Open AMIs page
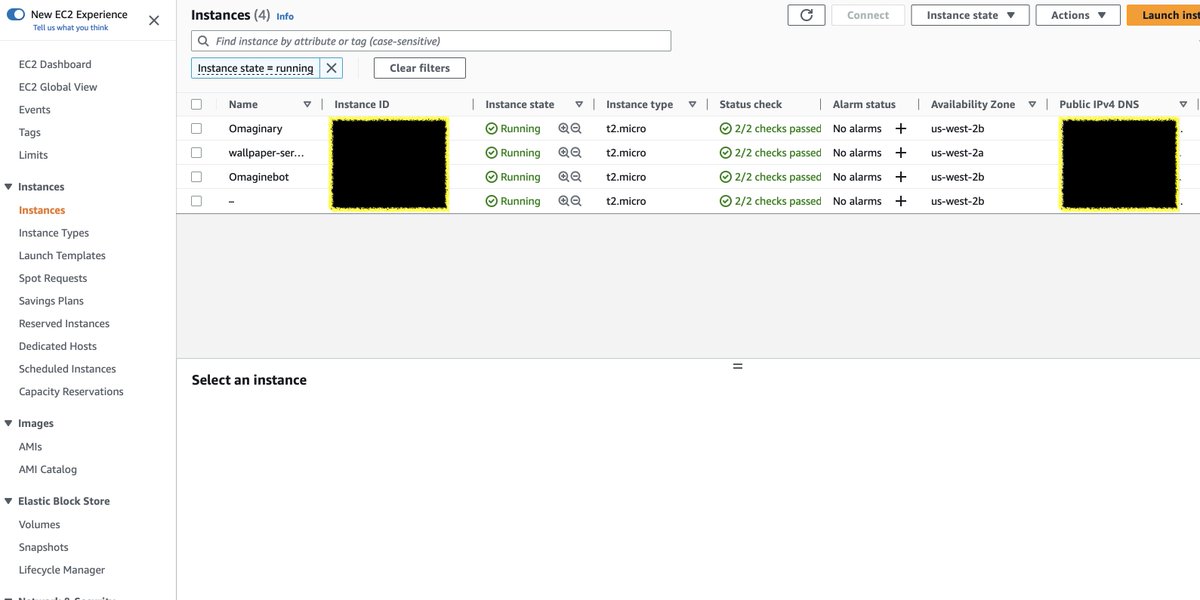Viewport: 1200px width, 600px height. pyautogui.click(x=31, y=447)
